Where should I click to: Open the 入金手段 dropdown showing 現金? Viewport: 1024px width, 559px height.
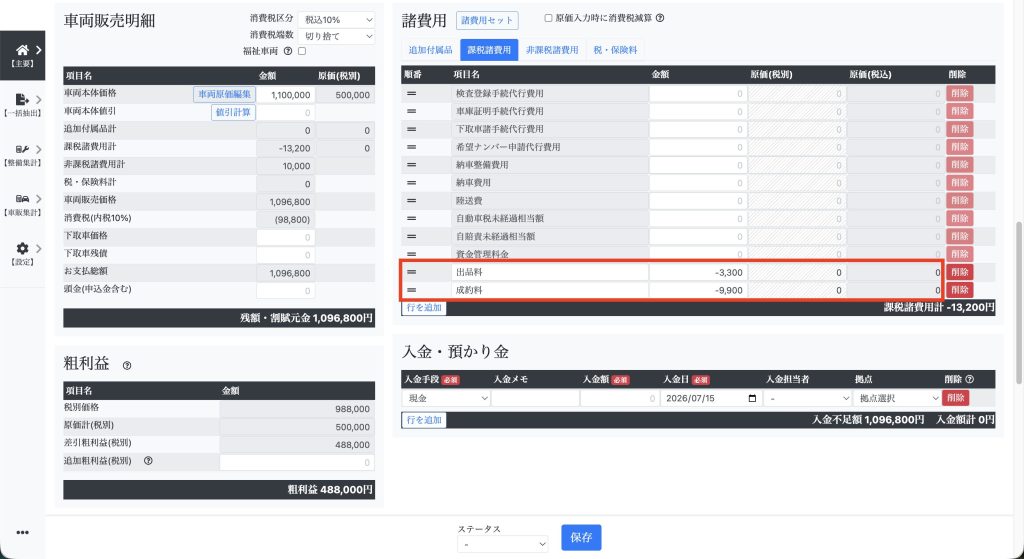[446, 398]
